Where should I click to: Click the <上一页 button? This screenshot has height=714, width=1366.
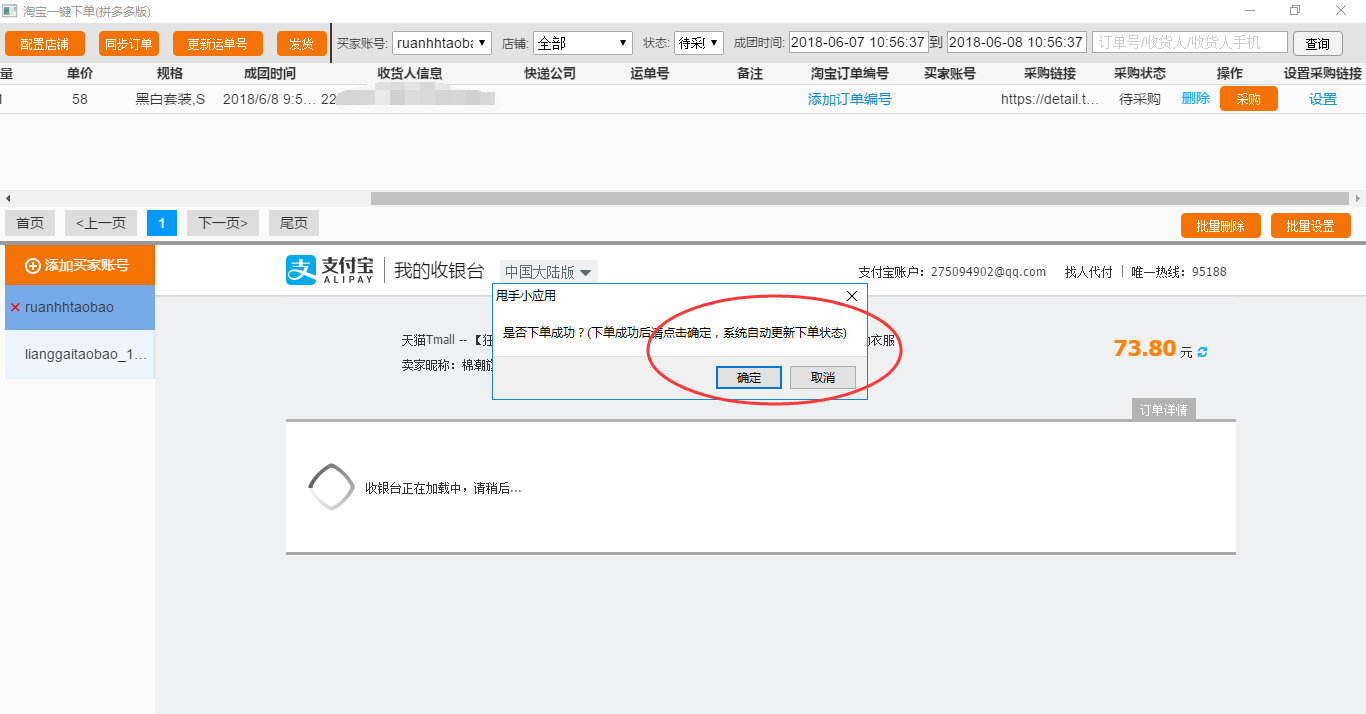click(101, 223)
